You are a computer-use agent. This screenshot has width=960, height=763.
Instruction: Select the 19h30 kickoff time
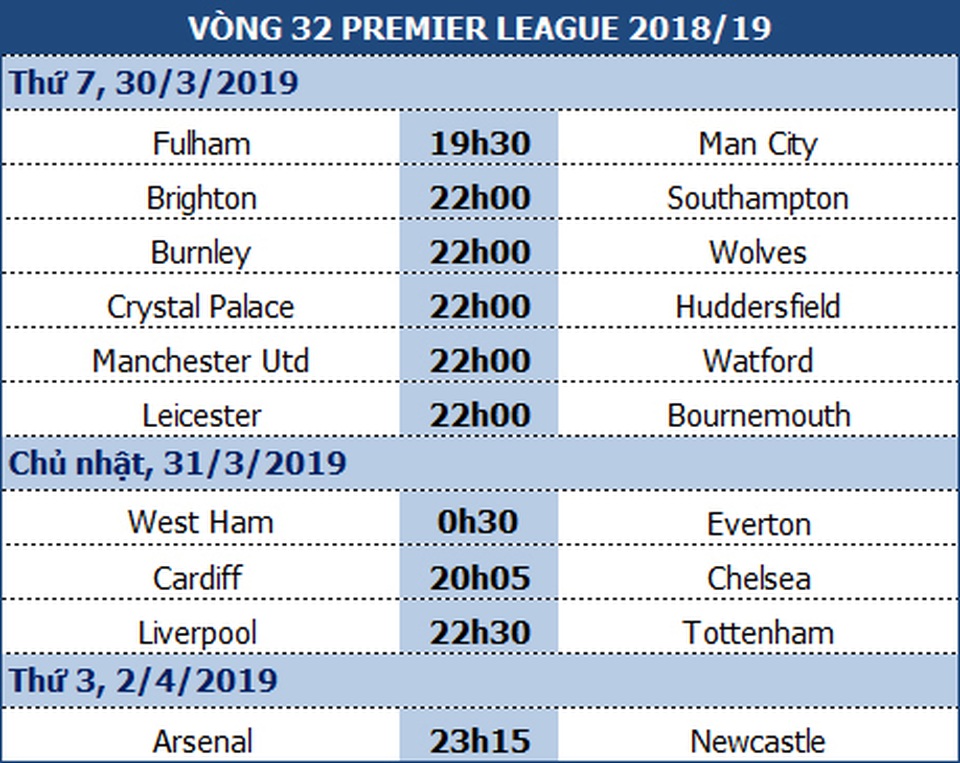pos(479,144)
